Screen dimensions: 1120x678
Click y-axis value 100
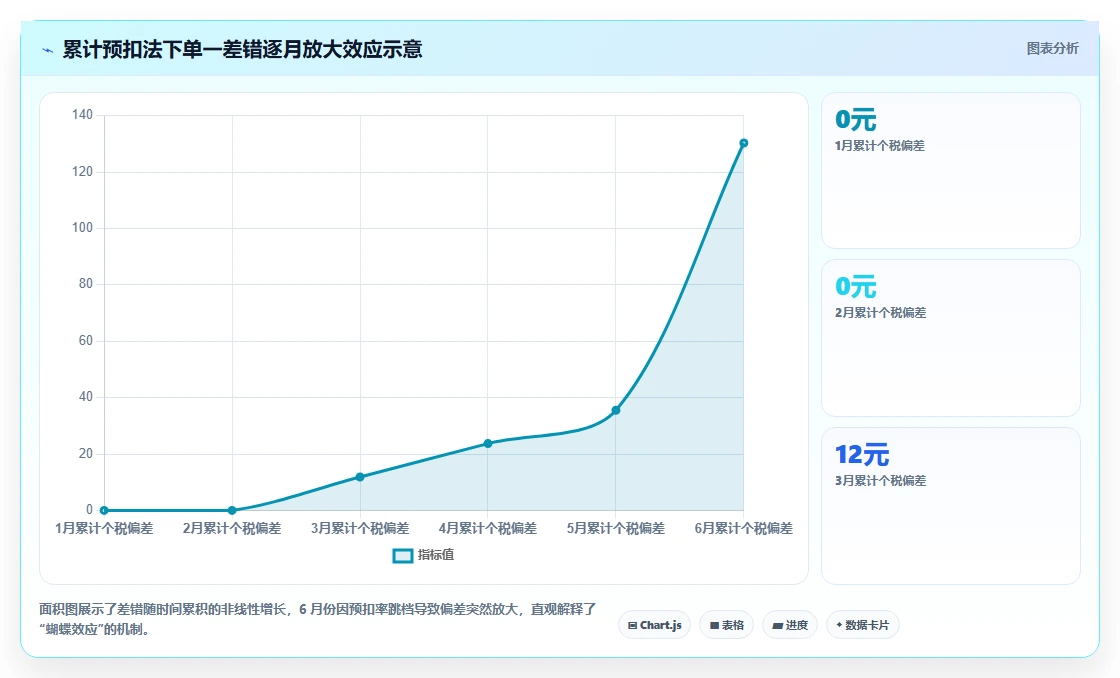(82, 227)
